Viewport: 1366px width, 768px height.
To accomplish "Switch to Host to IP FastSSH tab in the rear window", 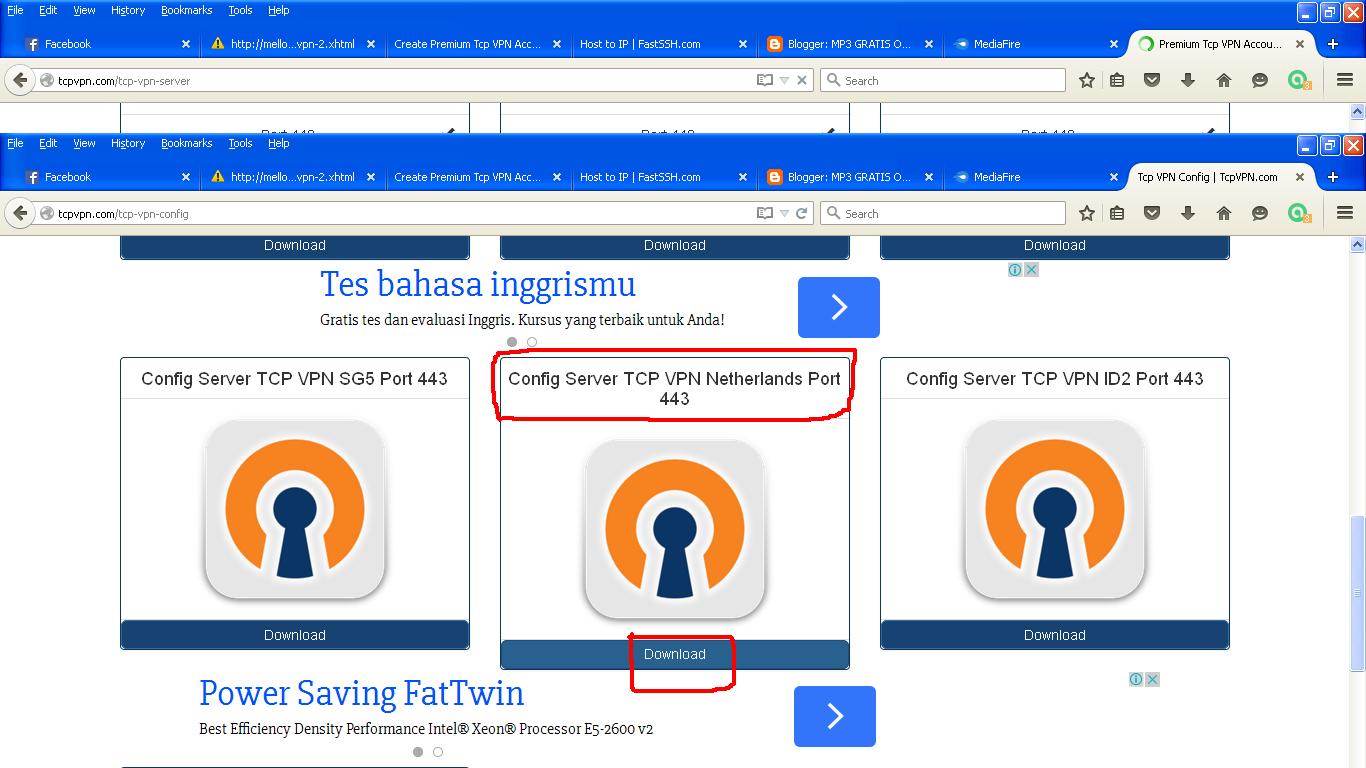I will coord(664,44).
